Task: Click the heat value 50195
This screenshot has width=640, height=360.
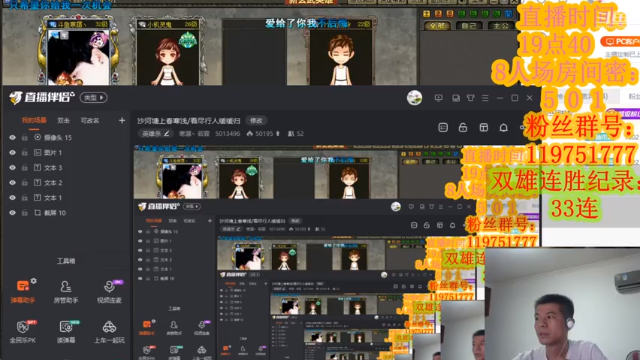Action: (265, 133)
